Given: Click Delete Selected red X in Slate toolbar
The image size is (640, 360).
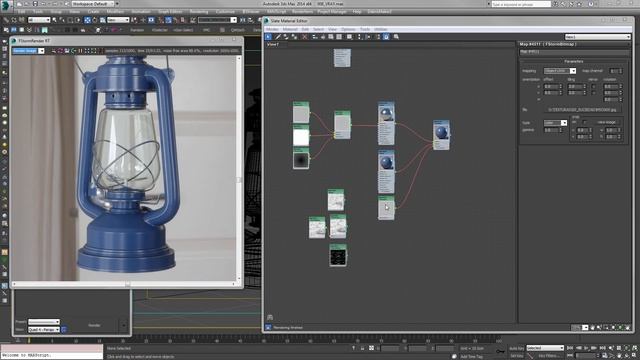Looking at the screenshot, I should point(304,37).
